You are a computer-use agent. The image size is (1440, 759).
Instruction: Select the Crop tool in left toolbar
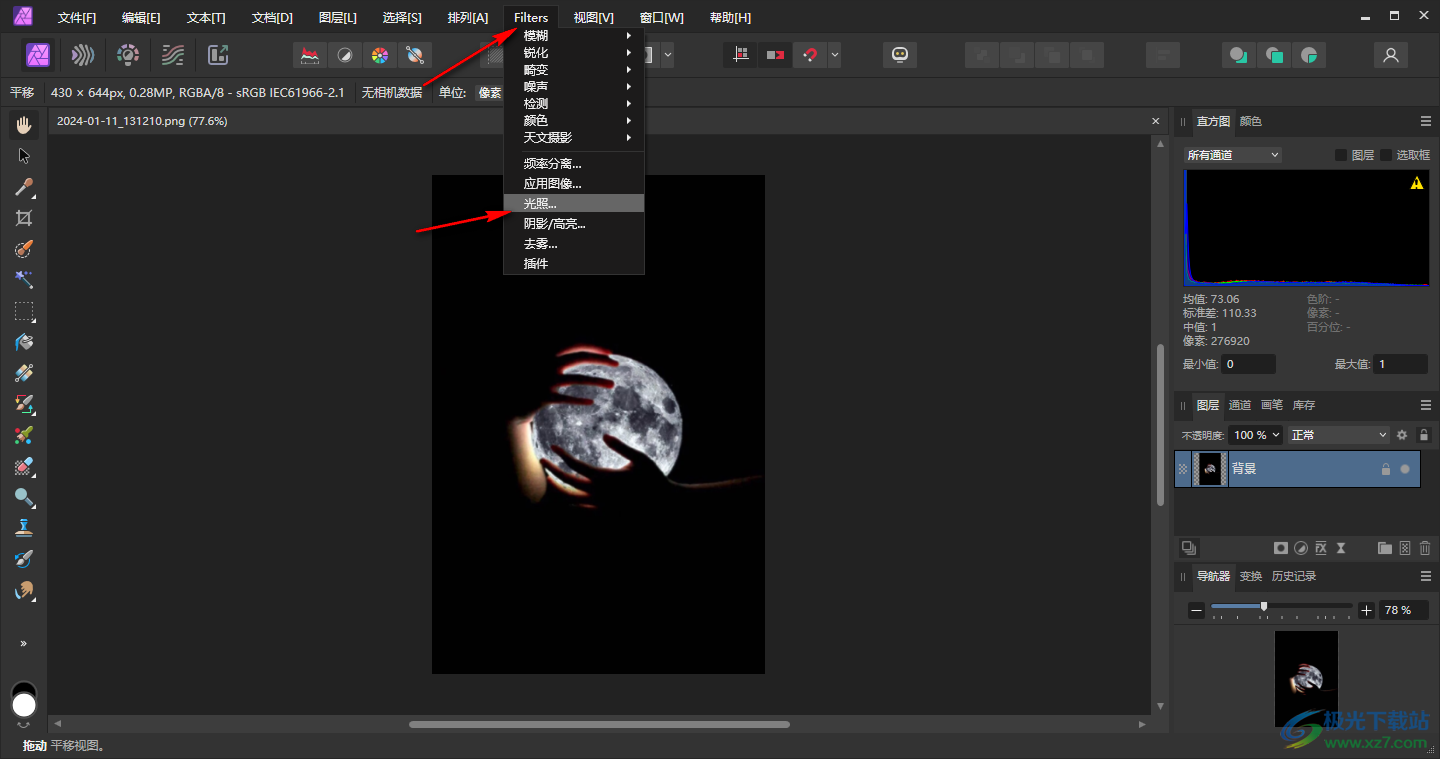point(24,218)
